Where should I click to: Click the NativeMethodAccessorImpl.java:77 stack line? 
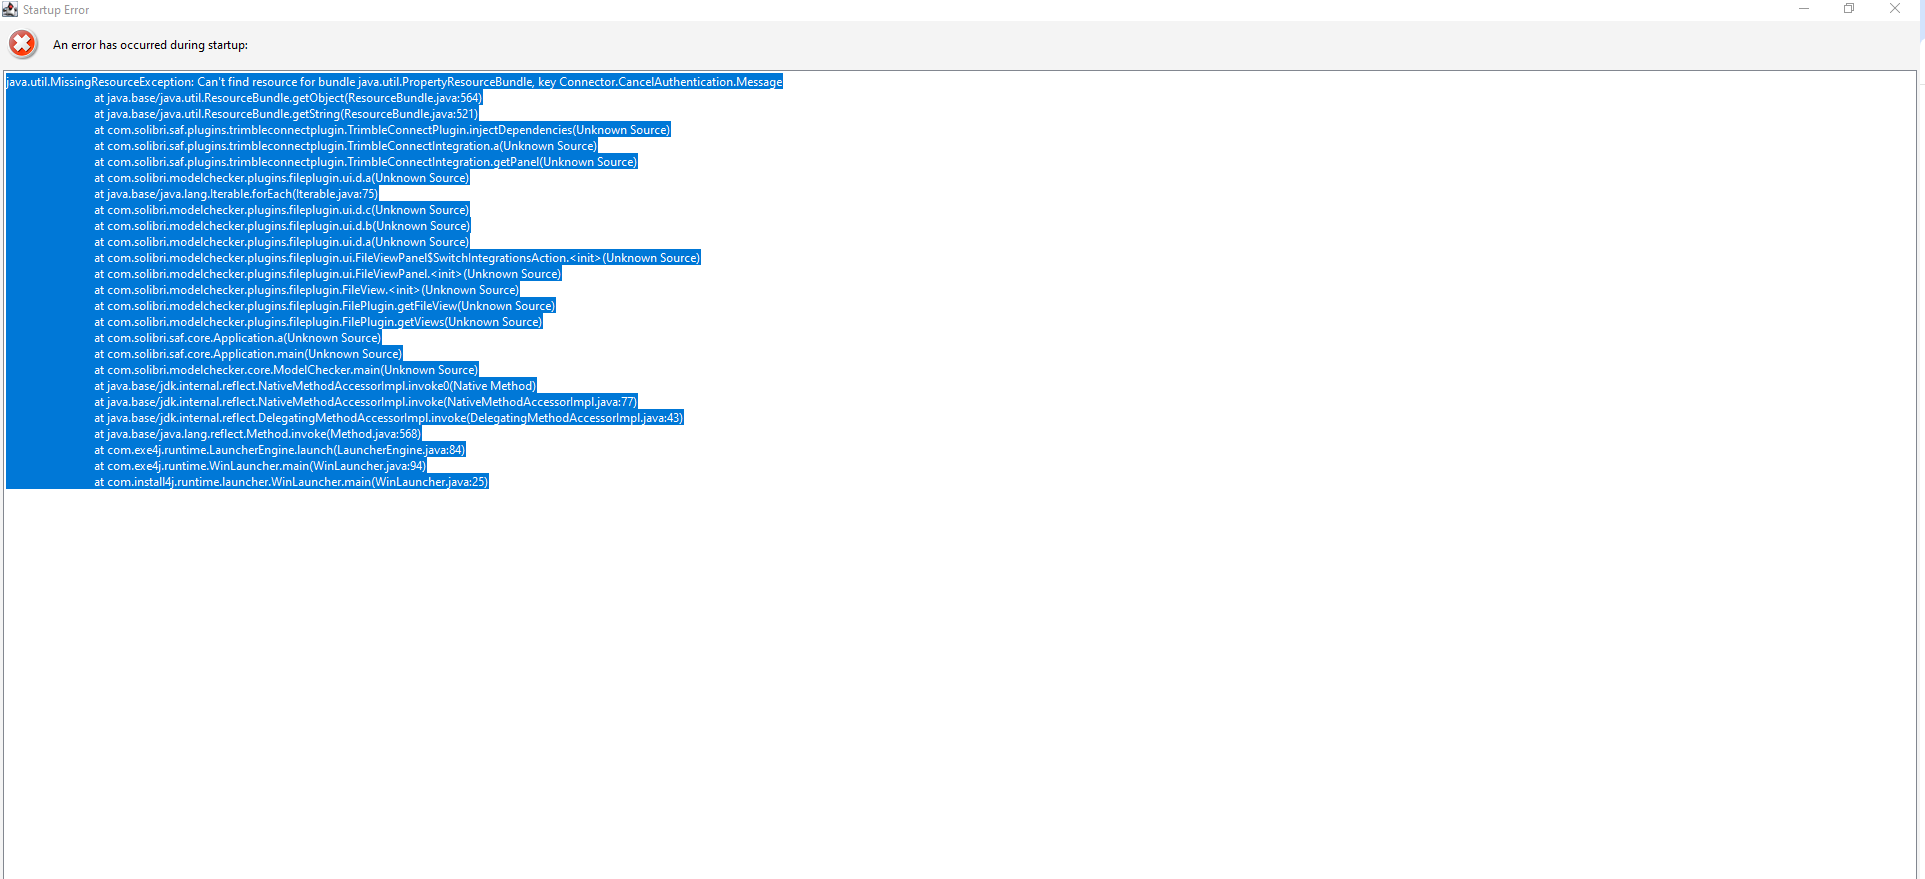(x=365, y=402)
